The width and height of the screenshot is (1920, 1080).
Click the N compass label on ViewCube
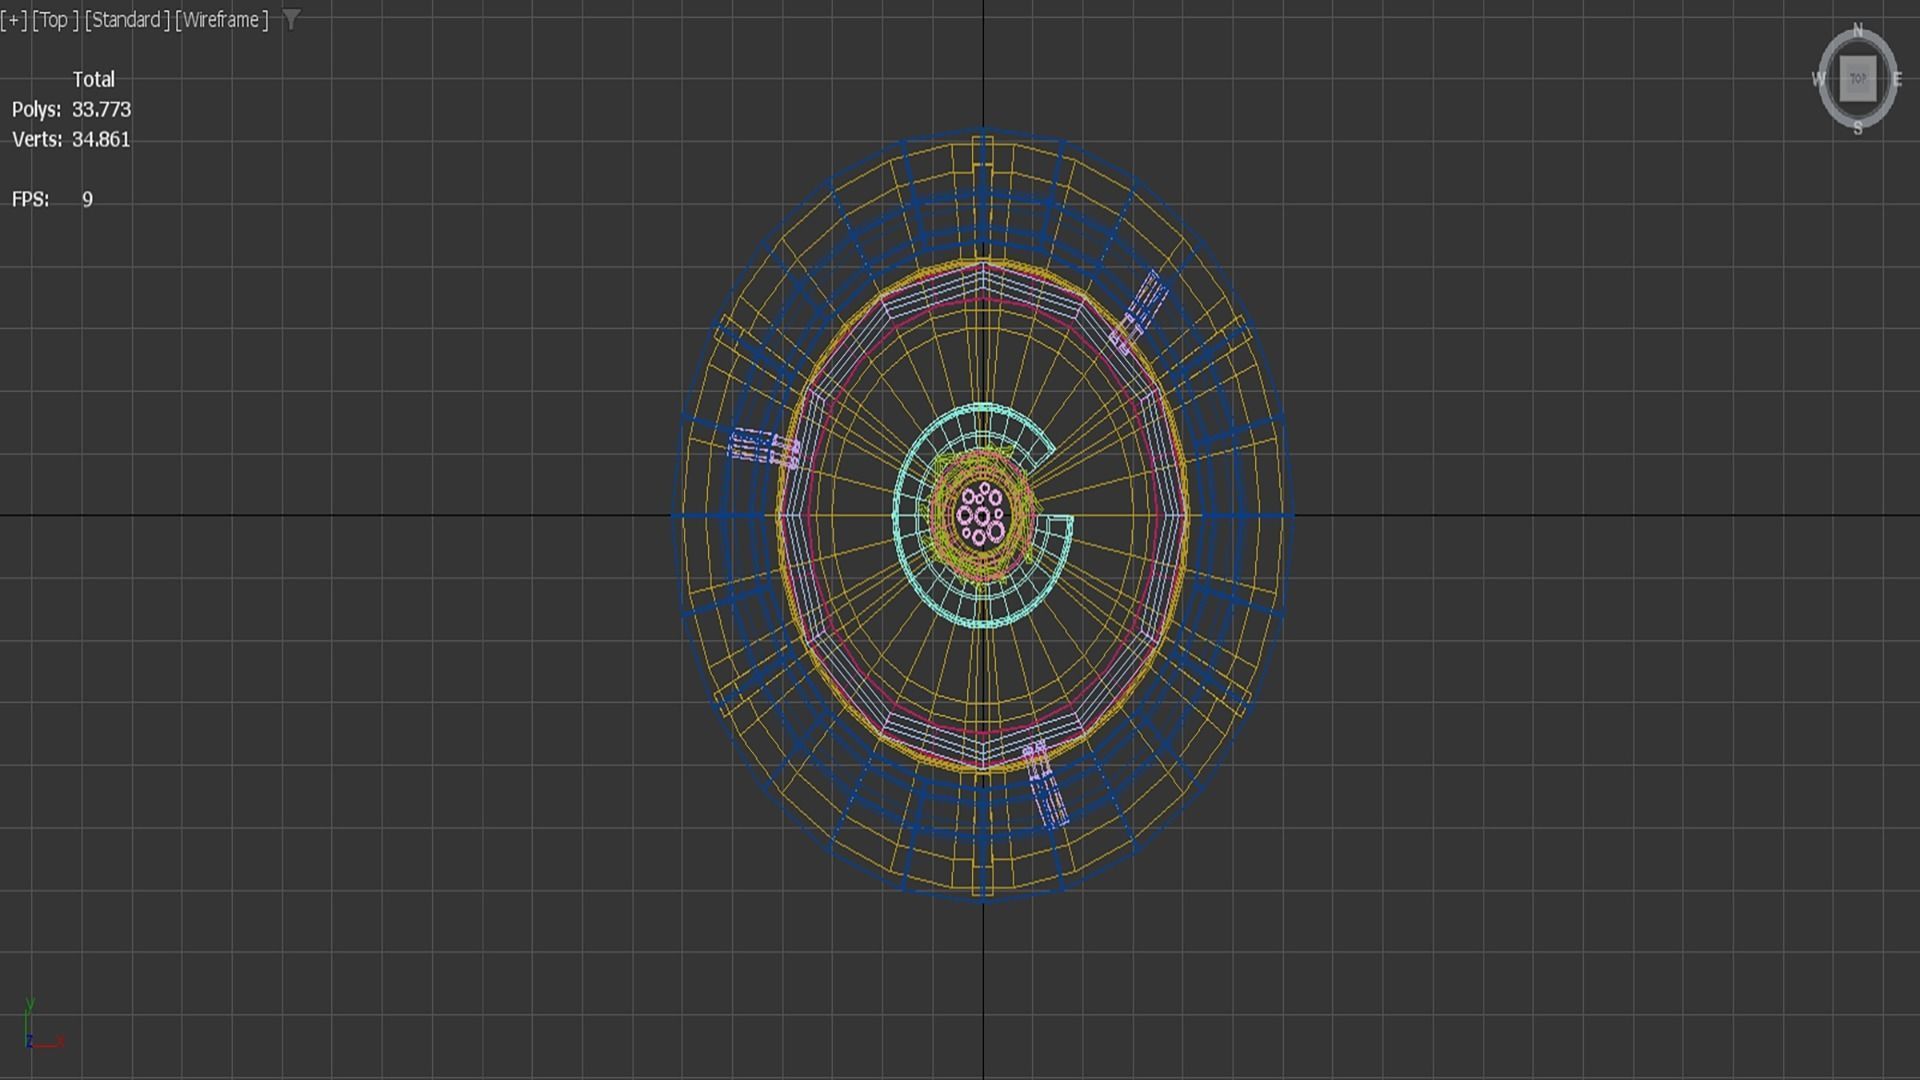coord(1858,31)
